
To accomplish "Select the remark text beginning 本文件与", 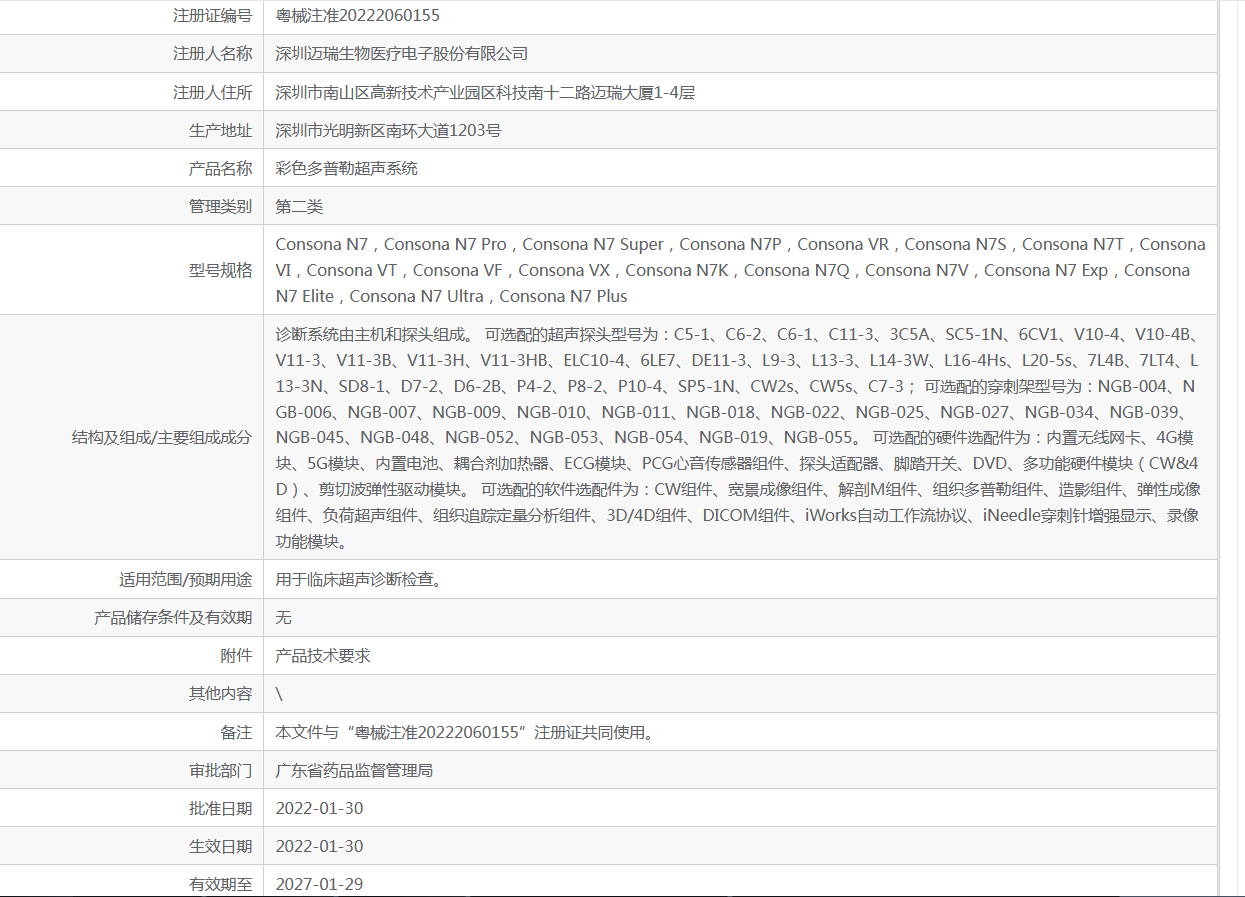I will coord(465,732).
